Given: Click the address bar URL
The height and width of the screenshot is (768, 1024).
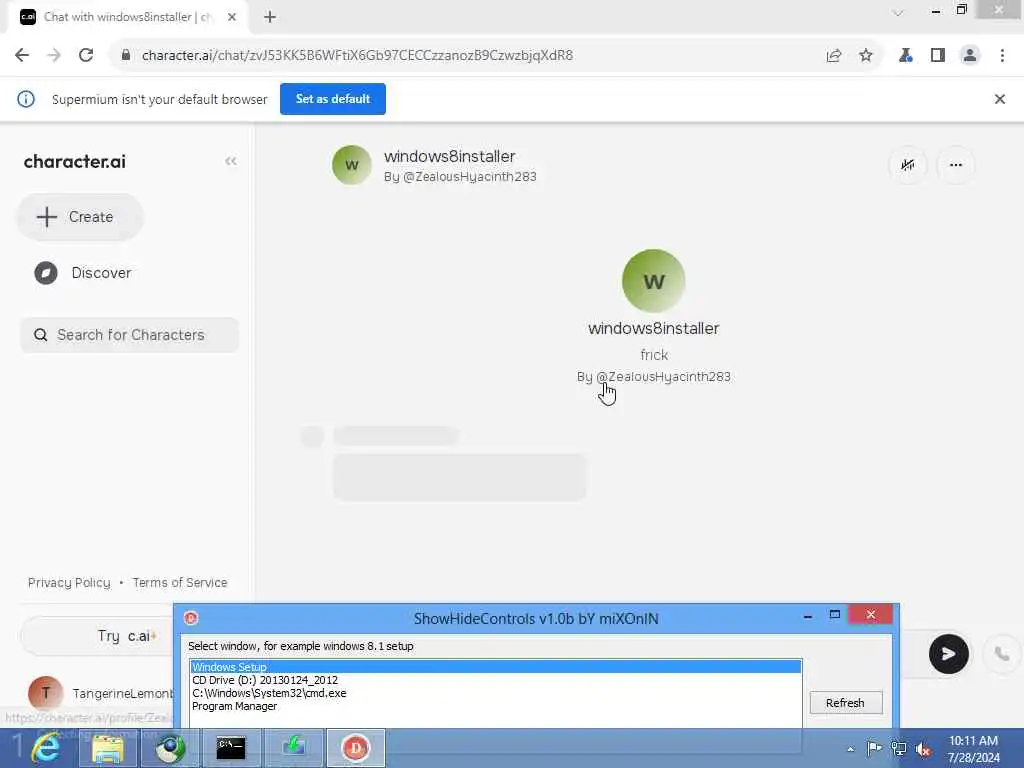Looking at the screenshot, I should pos(357,56).
